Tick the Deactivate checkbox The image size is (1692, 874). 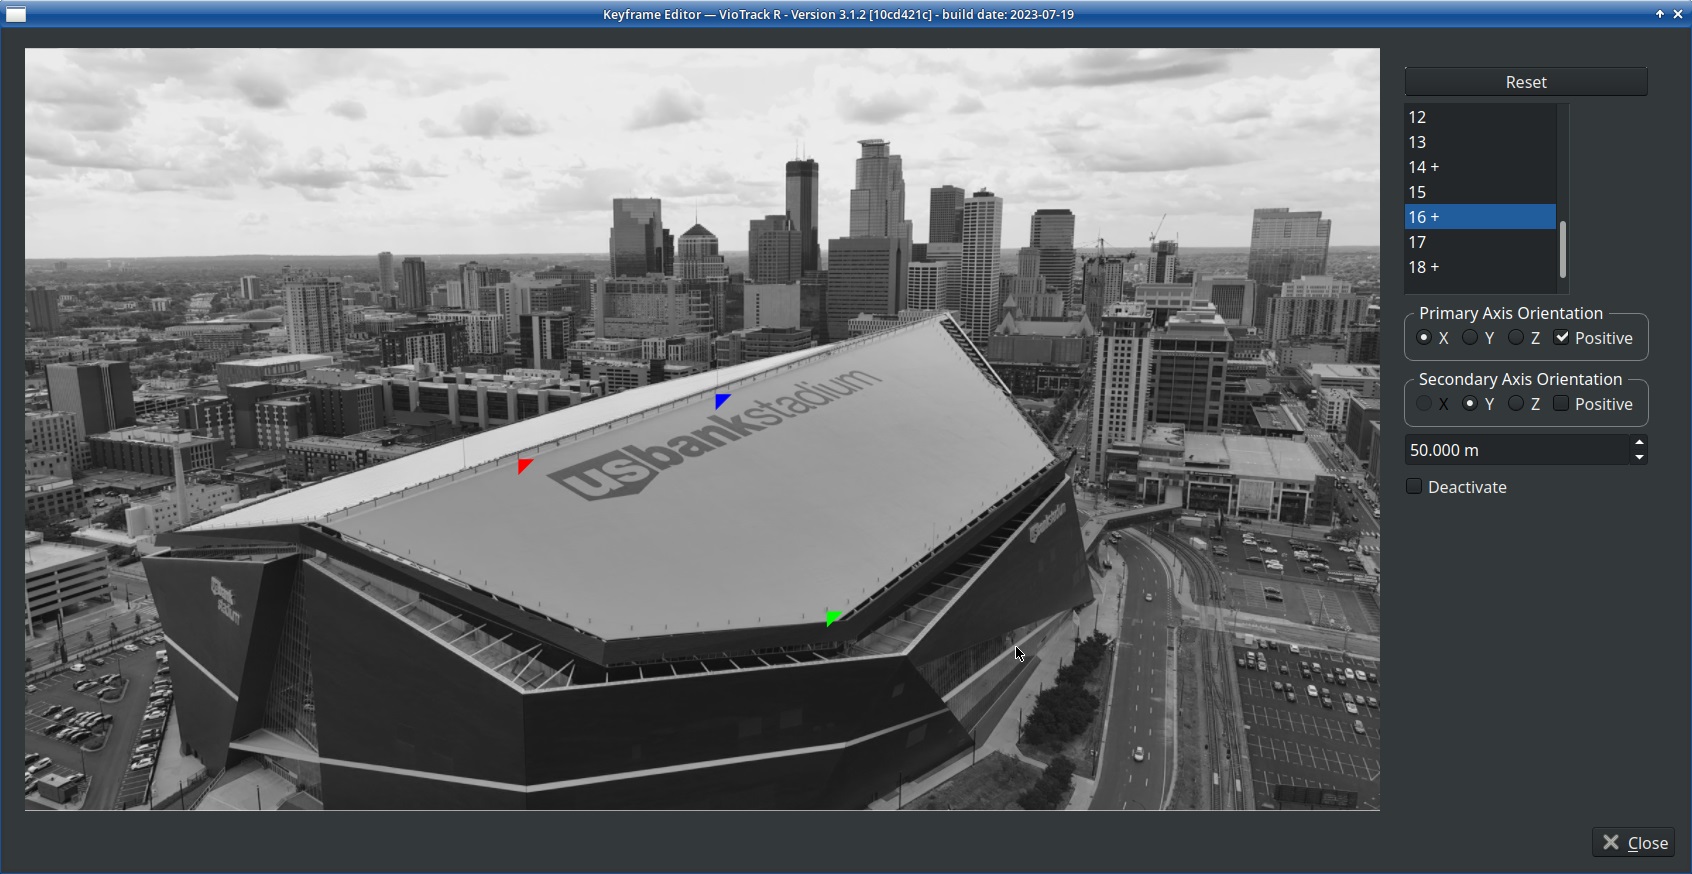tap(1414, 487)
